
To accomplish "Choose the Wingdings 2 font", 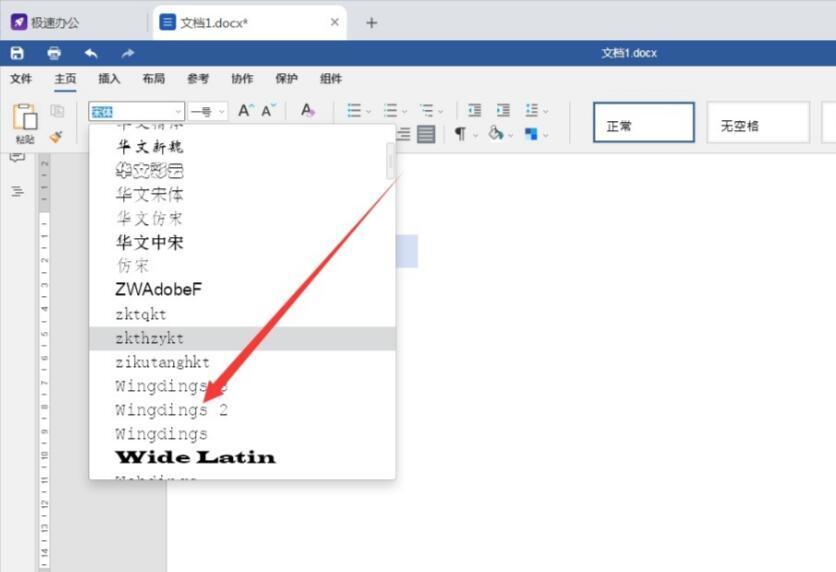I will click(172, 410).
